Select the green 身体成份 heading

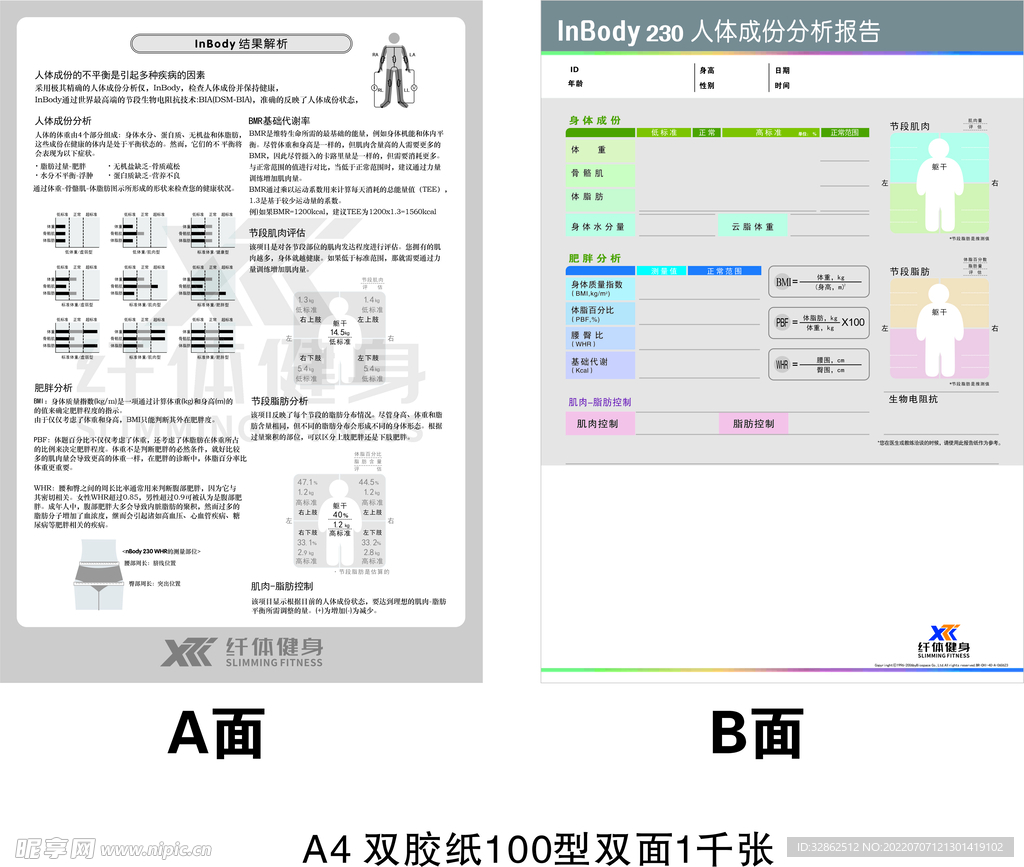pyautogui.click(x=594, y=120)
